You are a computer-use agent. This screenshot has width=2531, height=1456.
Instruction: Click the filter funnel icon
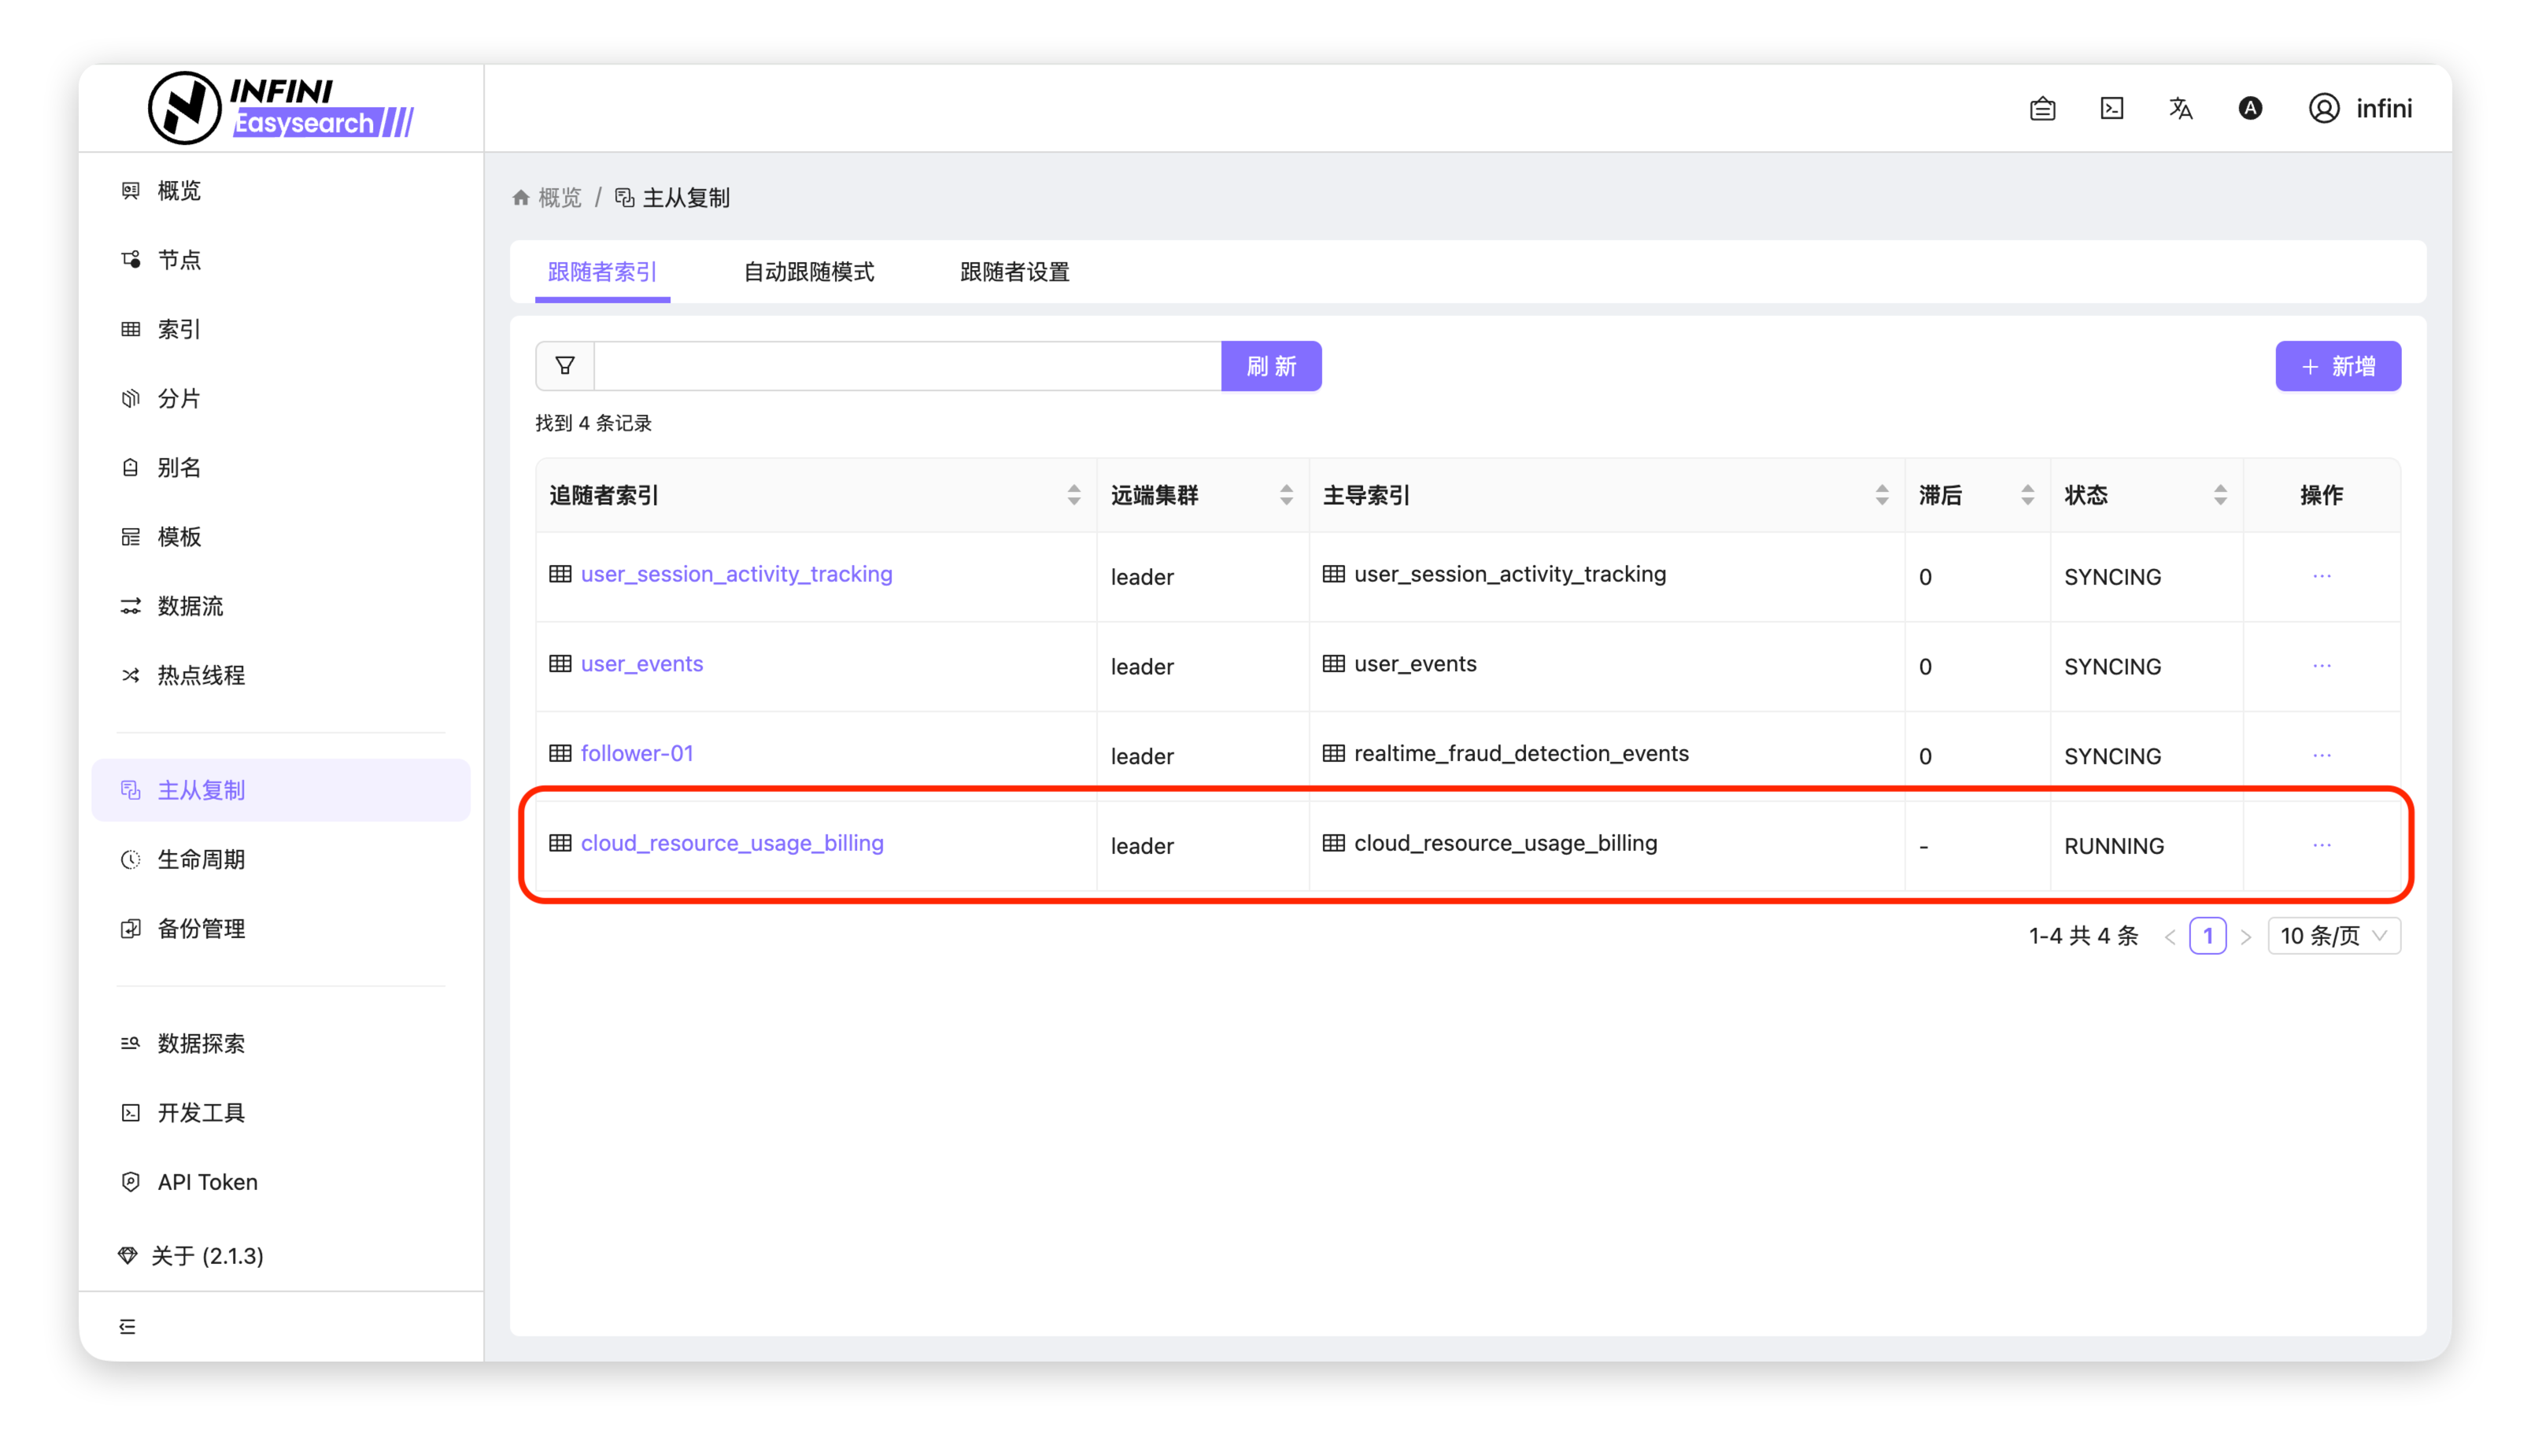pos(565,366)
